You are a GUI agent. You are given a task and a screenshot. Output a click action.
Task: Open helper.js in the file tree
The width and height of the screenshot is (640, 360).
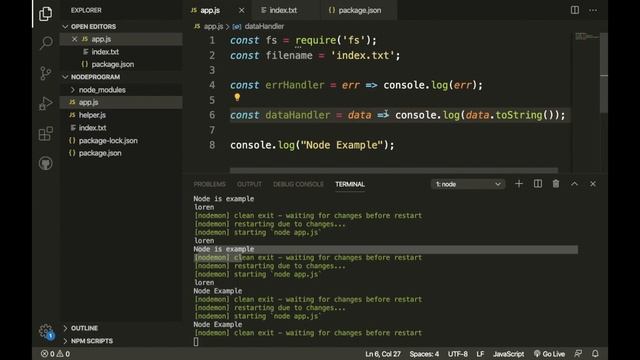pyautogui.click(x=92, y=115)
